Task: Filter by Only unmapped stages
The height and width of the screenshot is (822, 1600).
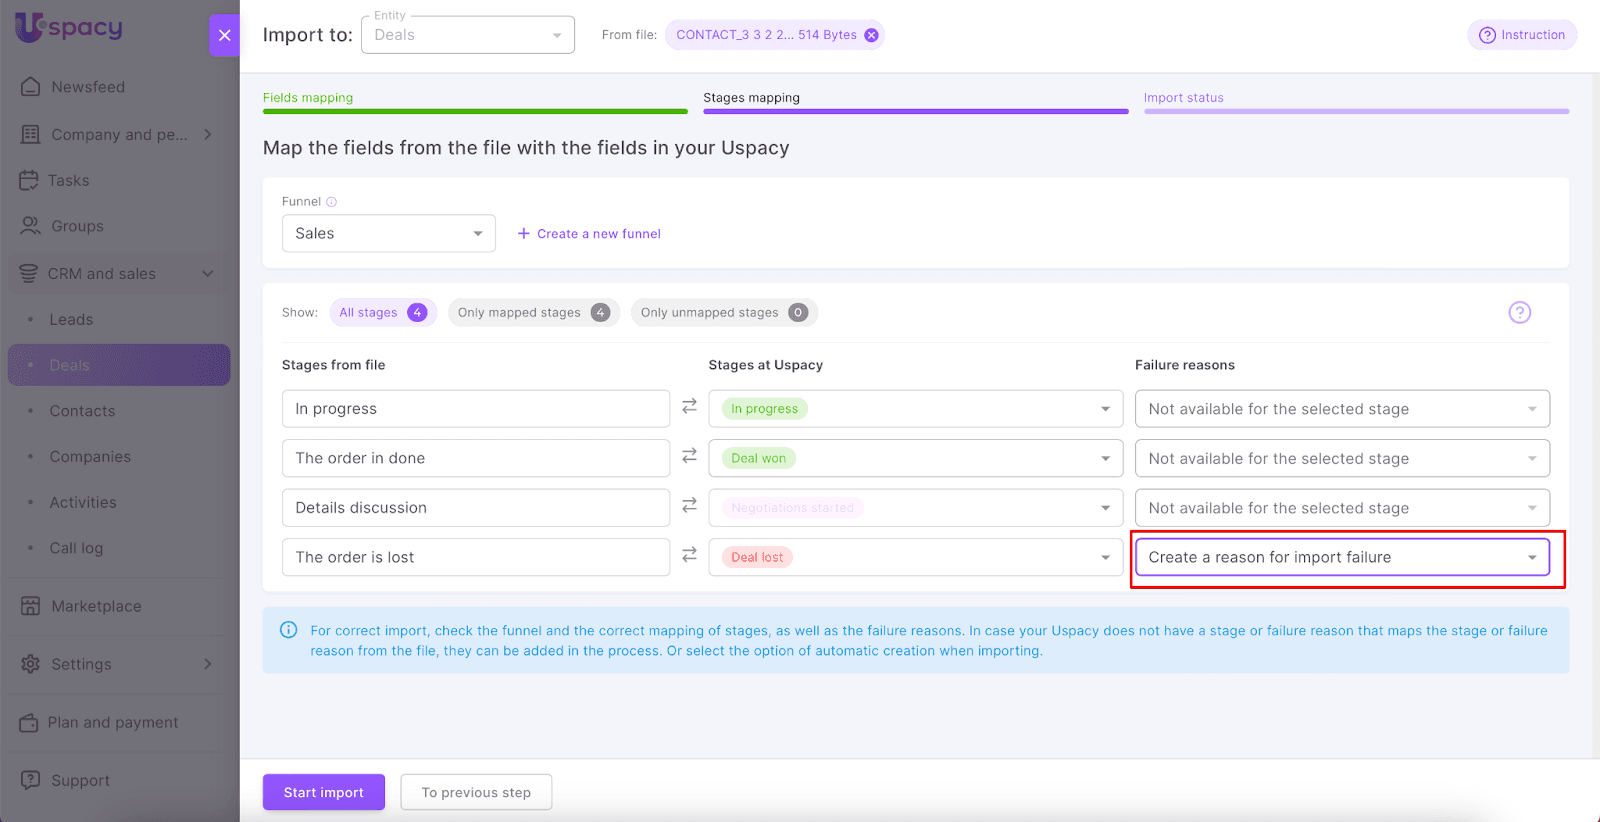Action: pyautogui.click(x=723, y=313)
